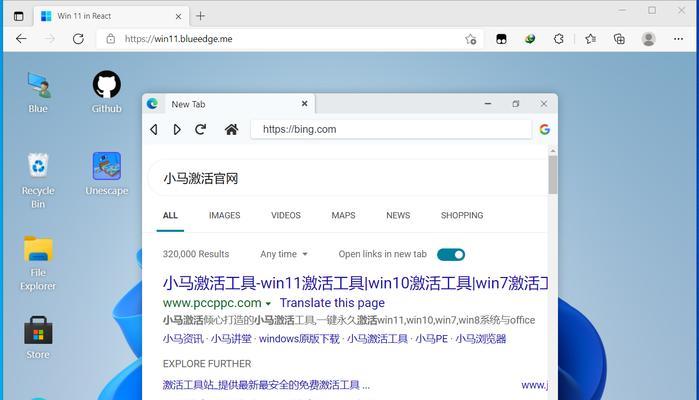
Task: Open the 小马PE sublink
Action: pyautogui.click(x=431, y=339)
